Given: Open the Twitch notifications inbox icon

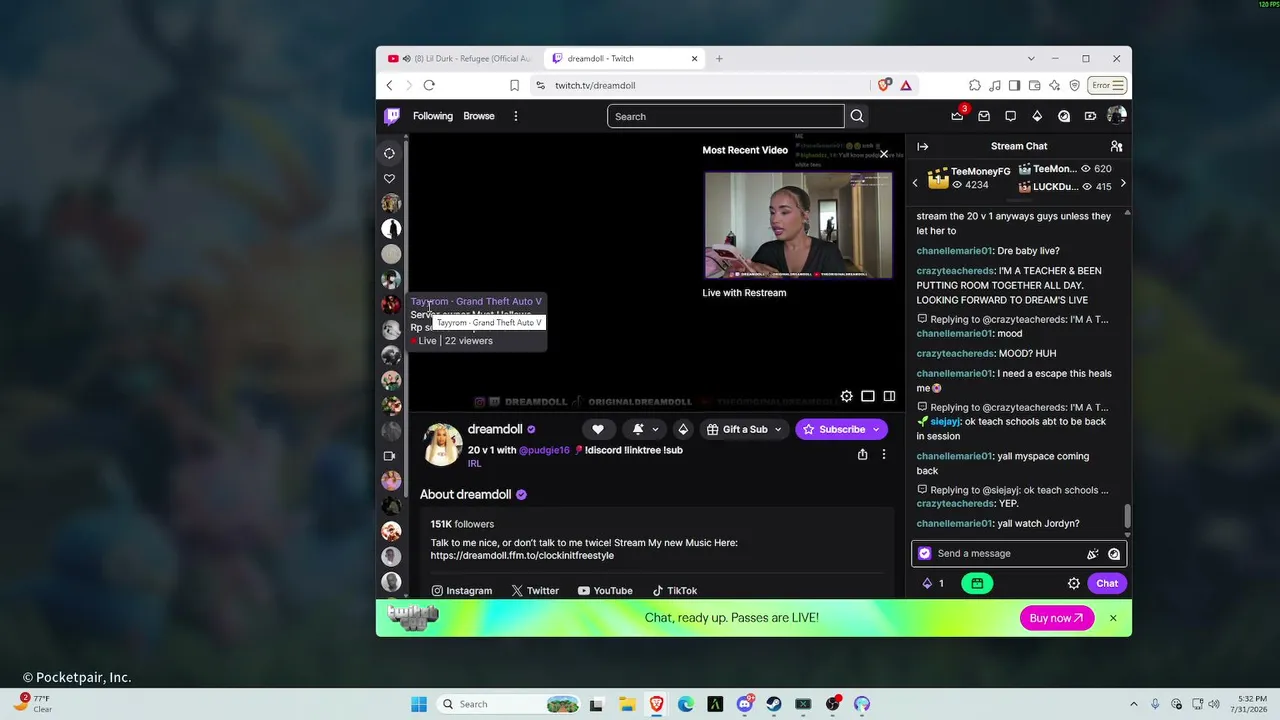Looking at the screenshot, I should point(984,116).
